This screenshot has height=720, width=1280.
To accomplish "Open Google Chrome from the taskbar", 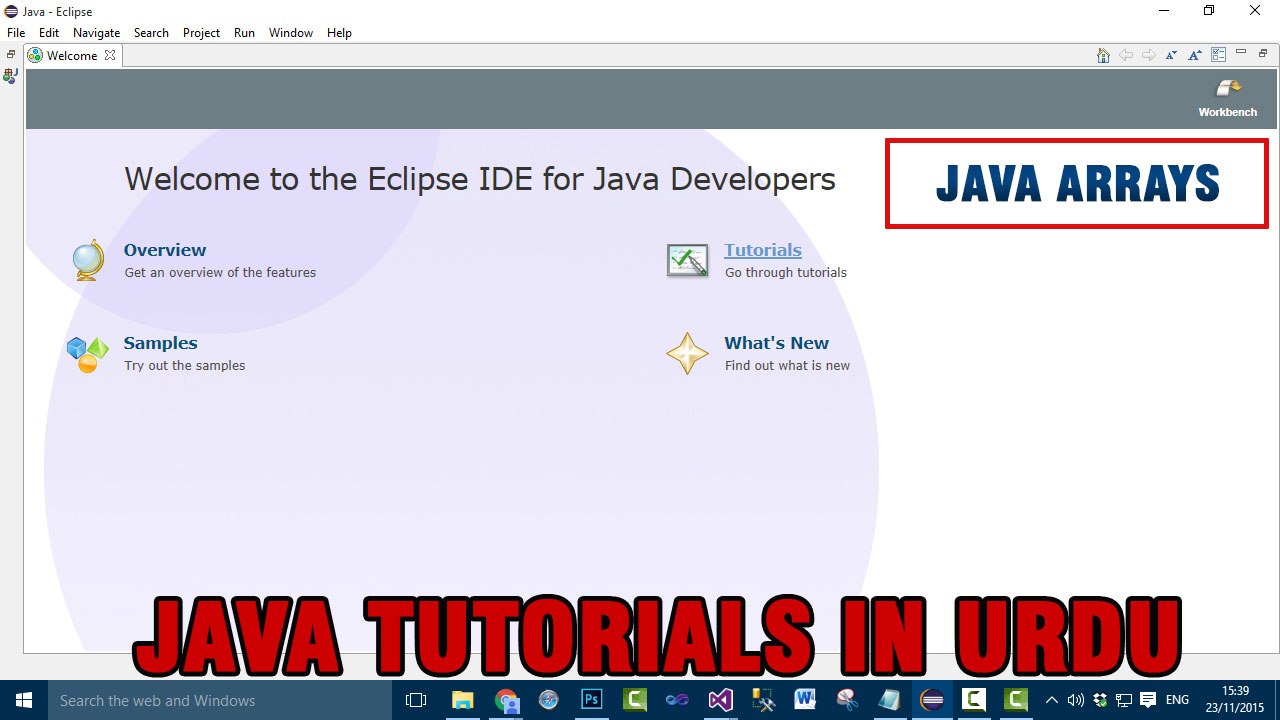I will [x=506, y=700].
